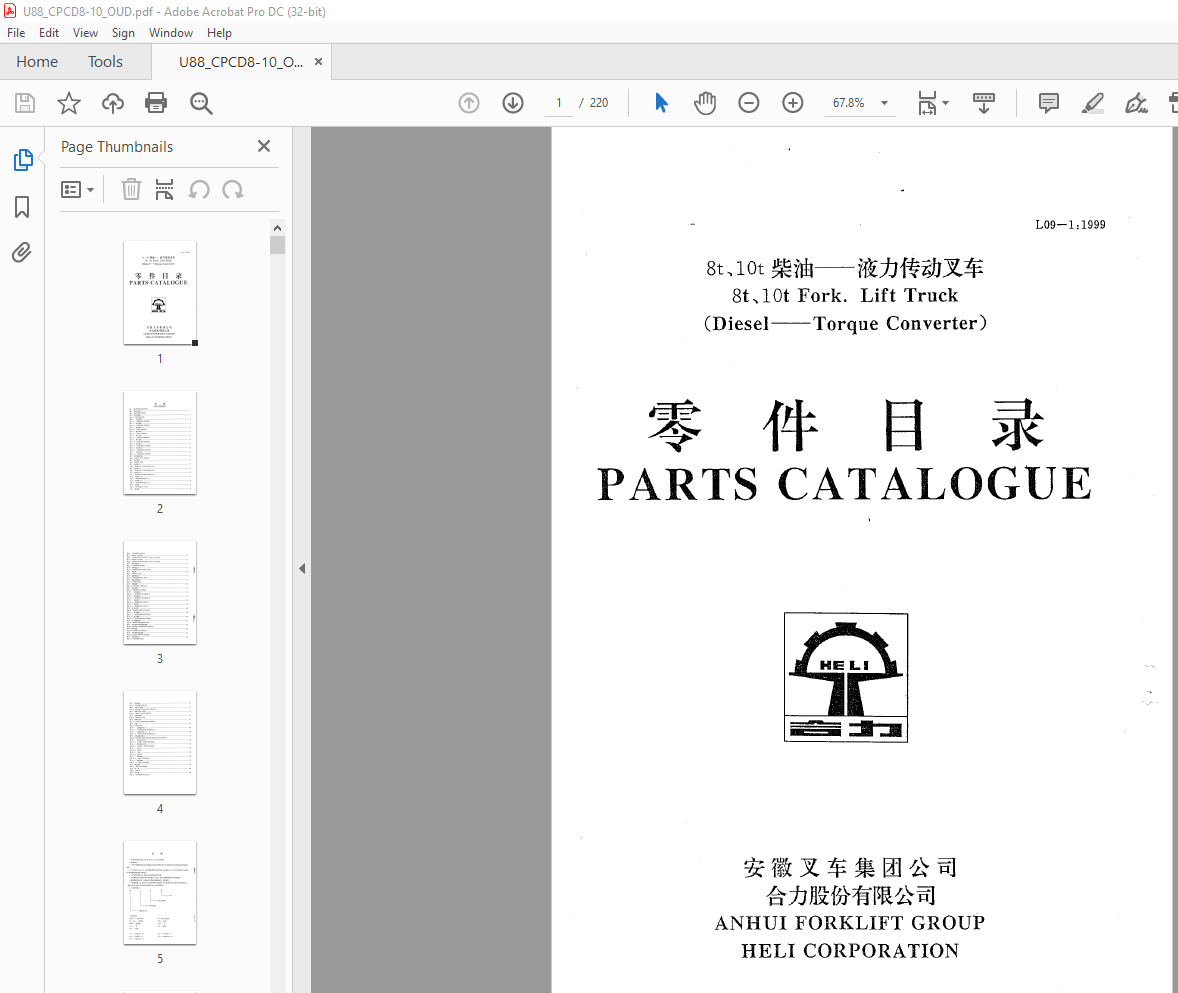Open the View menu
This screenshot has width=1178, height=993.
pyautogui.click(x=85, y=33)
